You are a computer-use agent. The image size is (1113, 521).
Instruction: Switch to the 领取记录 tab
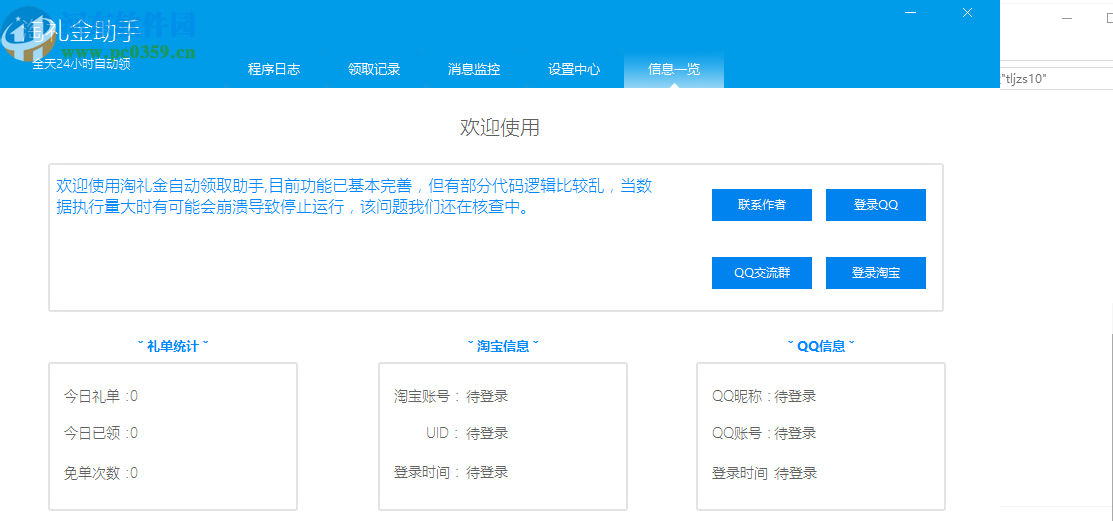tap(374, 70)
